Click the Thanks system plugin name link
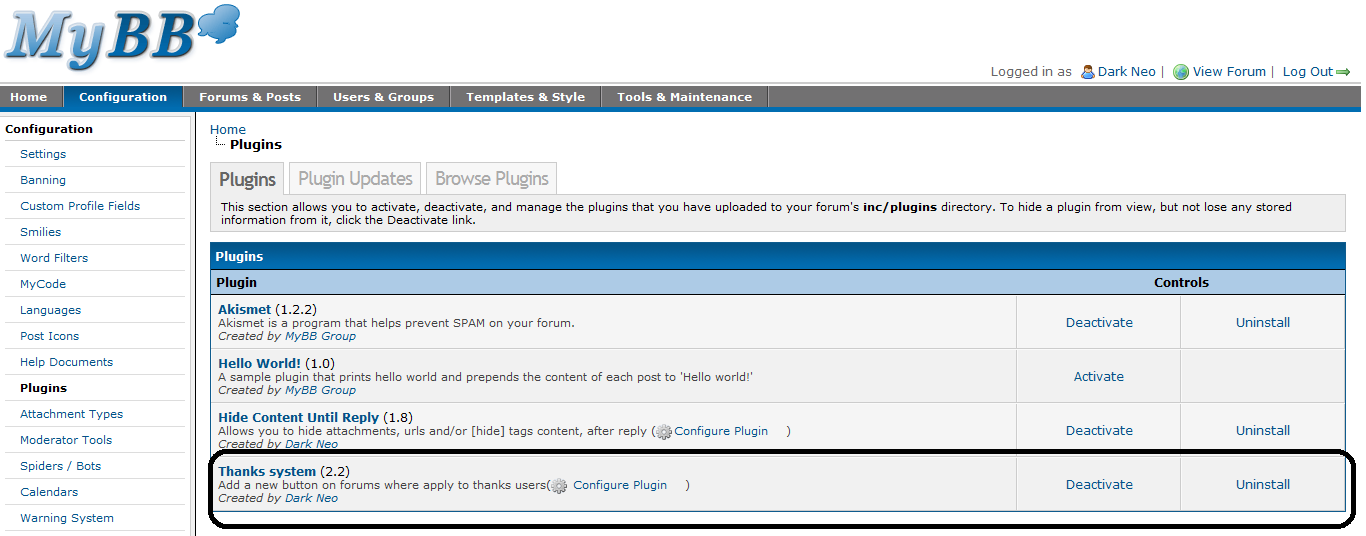Image resolution: width=1366 pixels, height=536 pixels. [x=267, y=471]
